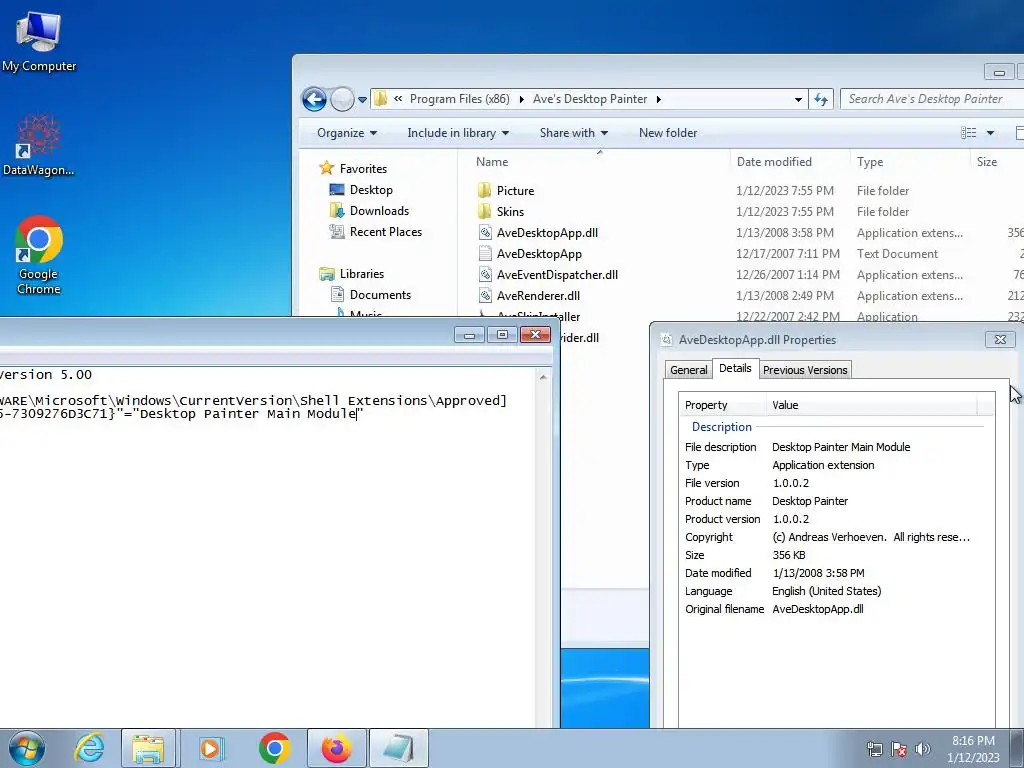Launch Internet Explorer from taskbar

tap(88, 748)
